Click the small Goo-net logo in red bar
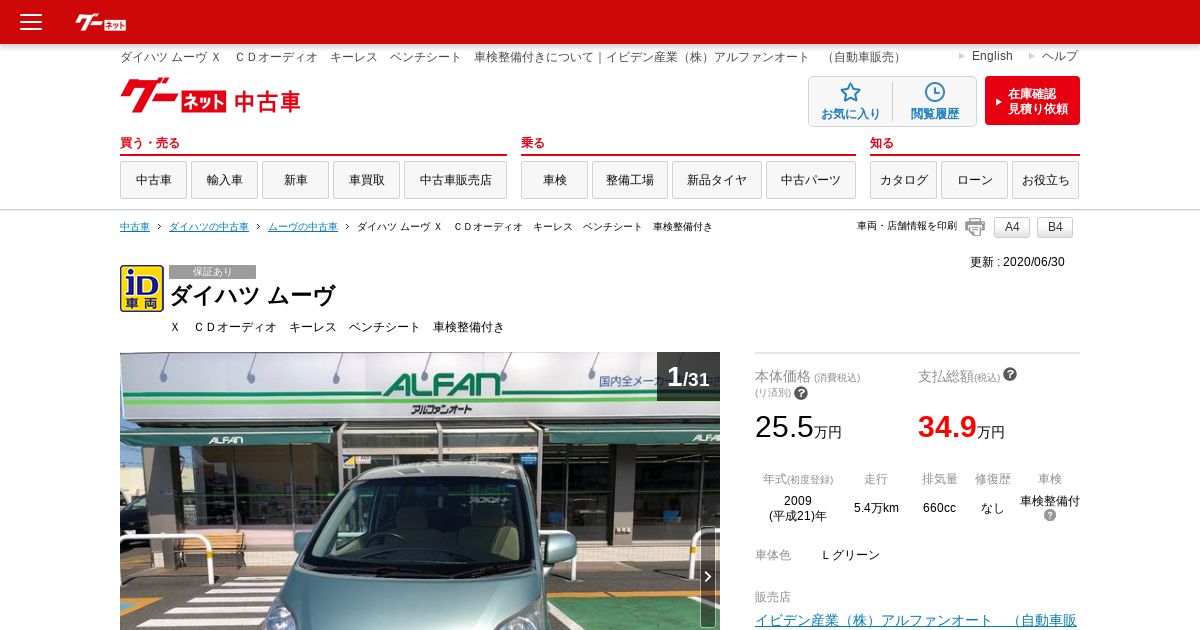This screenshot has width=1200, height=630. (101, 22)
